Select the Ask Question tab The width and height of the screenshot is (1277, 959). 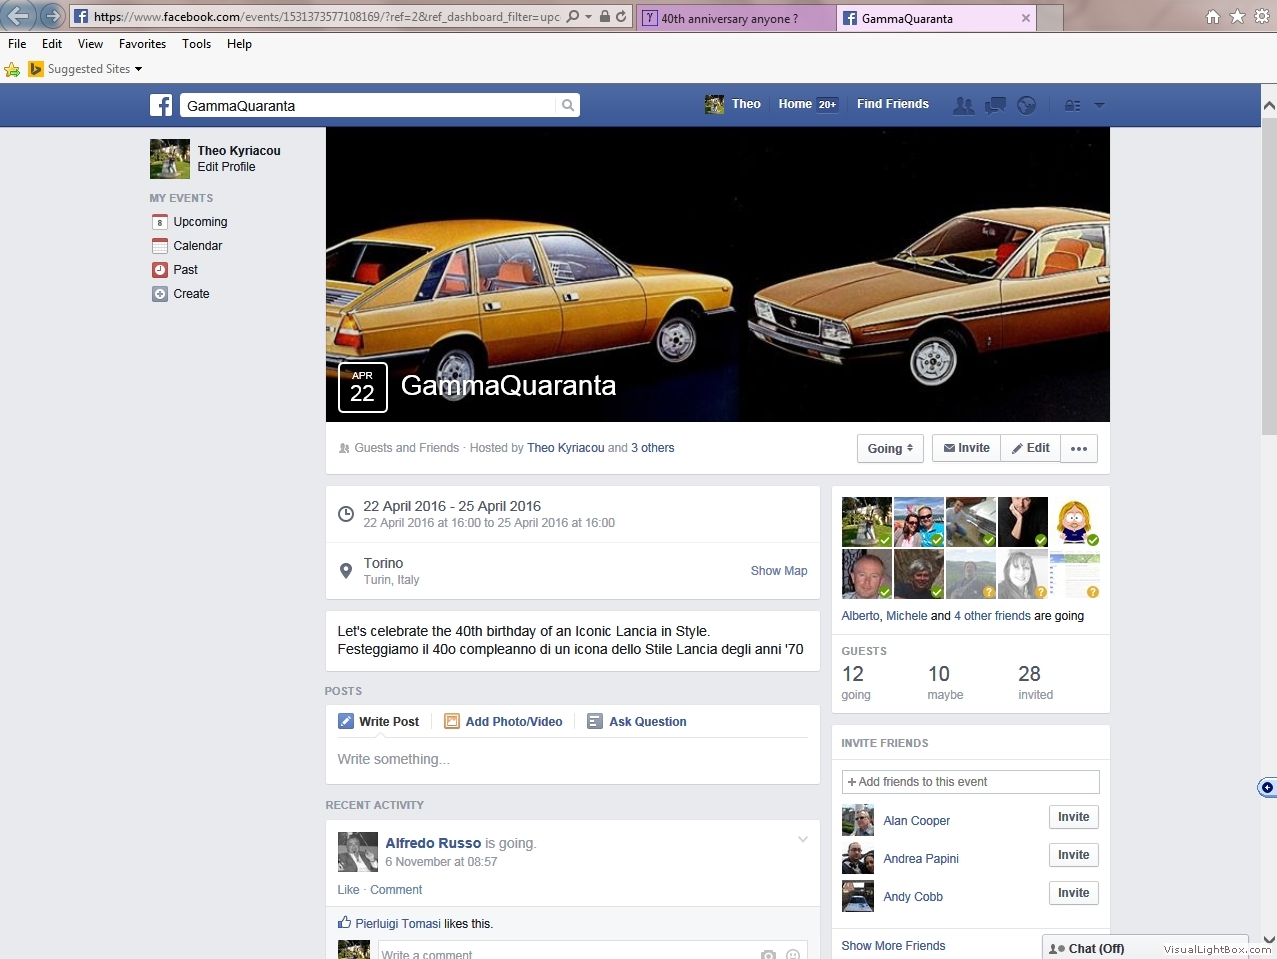click(x=637, y=722)
